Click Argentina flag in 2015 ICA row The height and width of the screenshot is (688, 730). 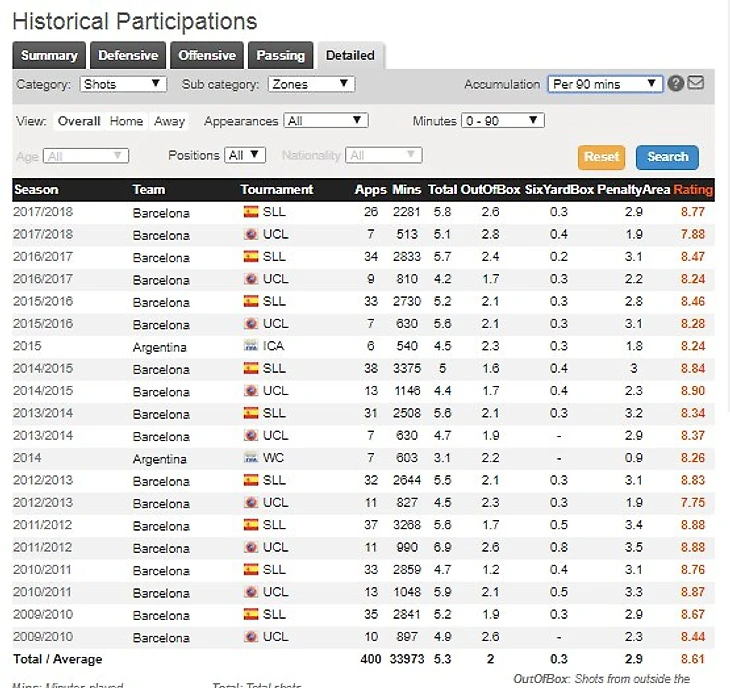pyautogui.click(x=250, y=346)
